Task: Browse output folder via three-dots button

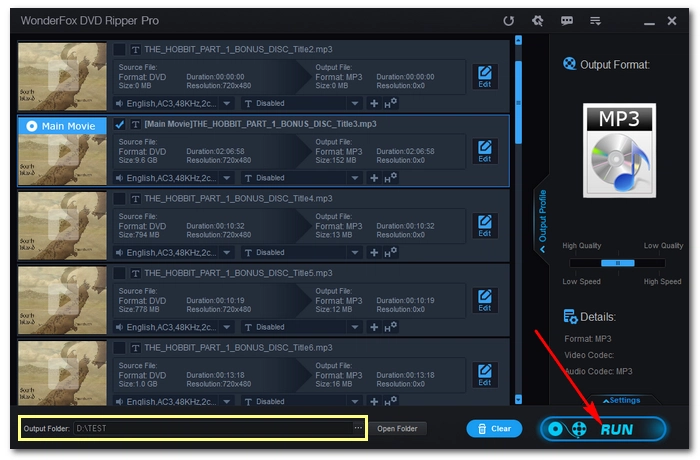Action: coord(358,428)
